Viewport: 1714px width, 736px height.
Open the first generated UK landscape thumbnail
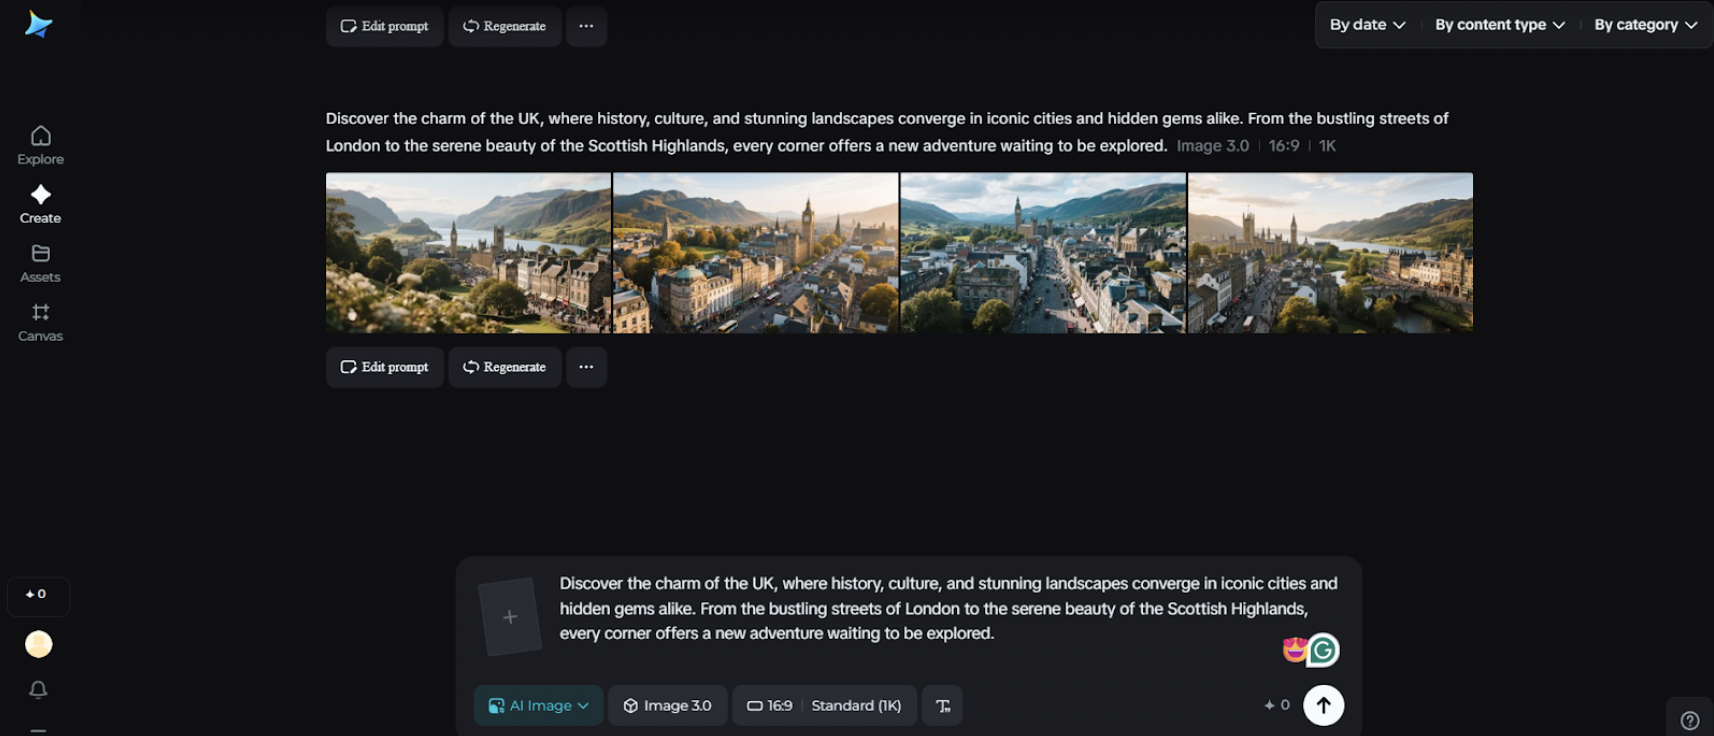tap(468, 253)
